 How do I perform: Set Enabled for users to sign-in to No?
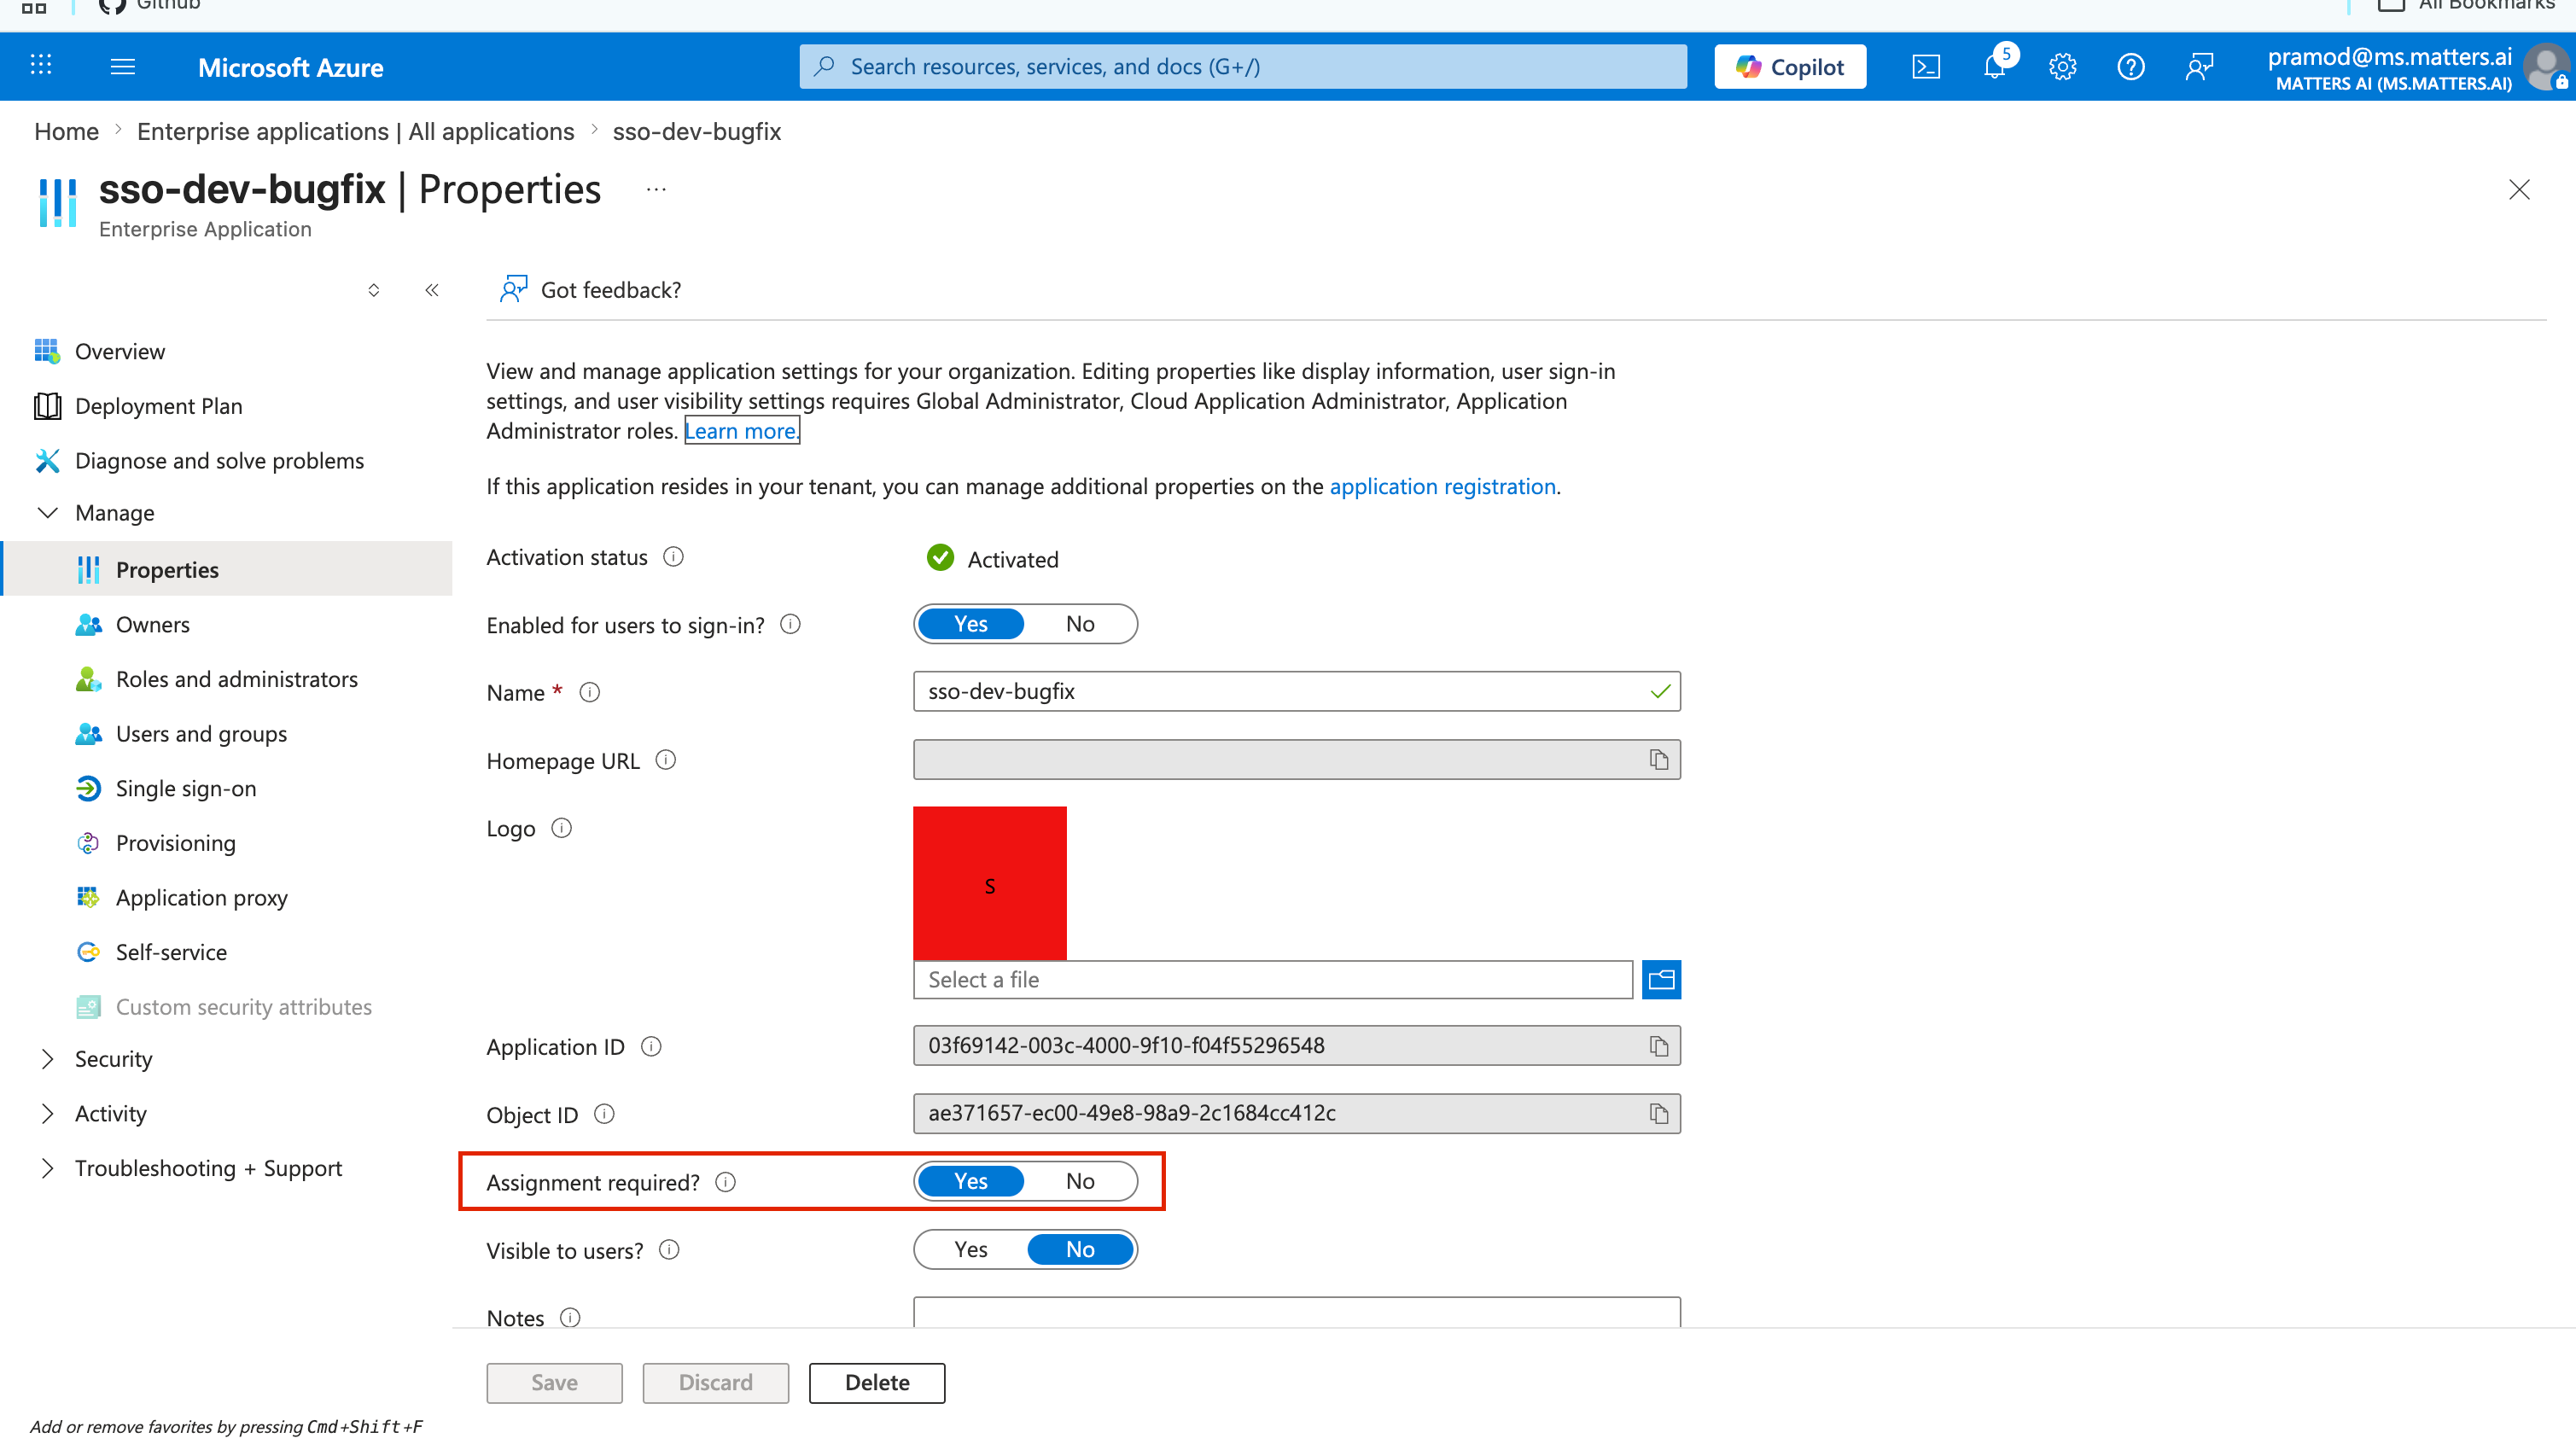coord(1080,624)
